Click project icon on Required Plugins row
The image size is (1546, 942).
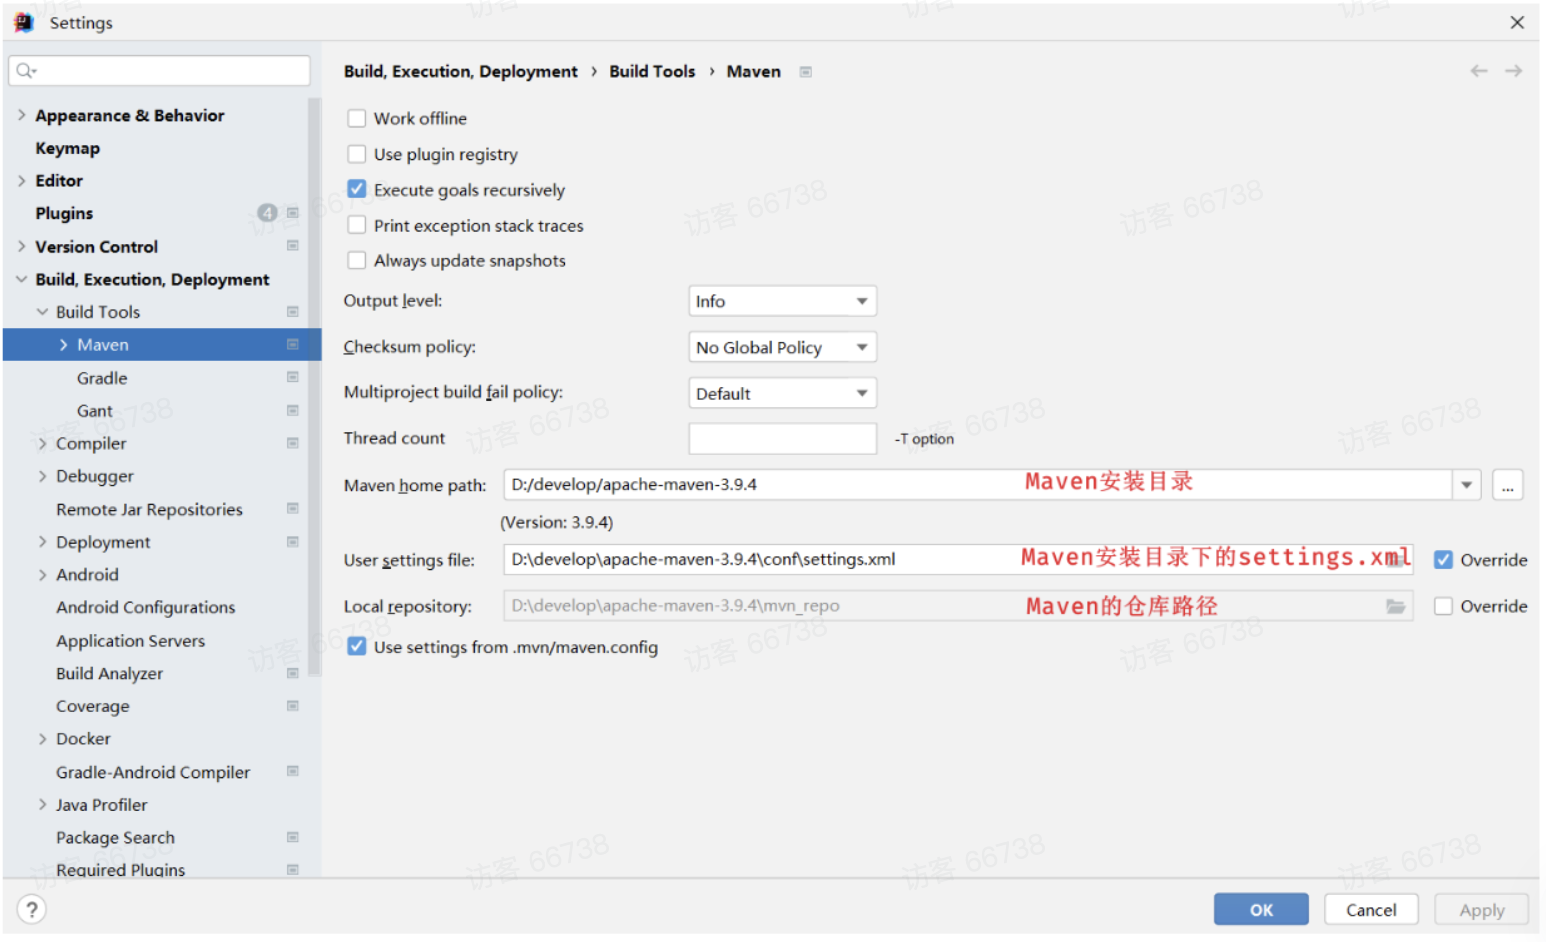293,869
